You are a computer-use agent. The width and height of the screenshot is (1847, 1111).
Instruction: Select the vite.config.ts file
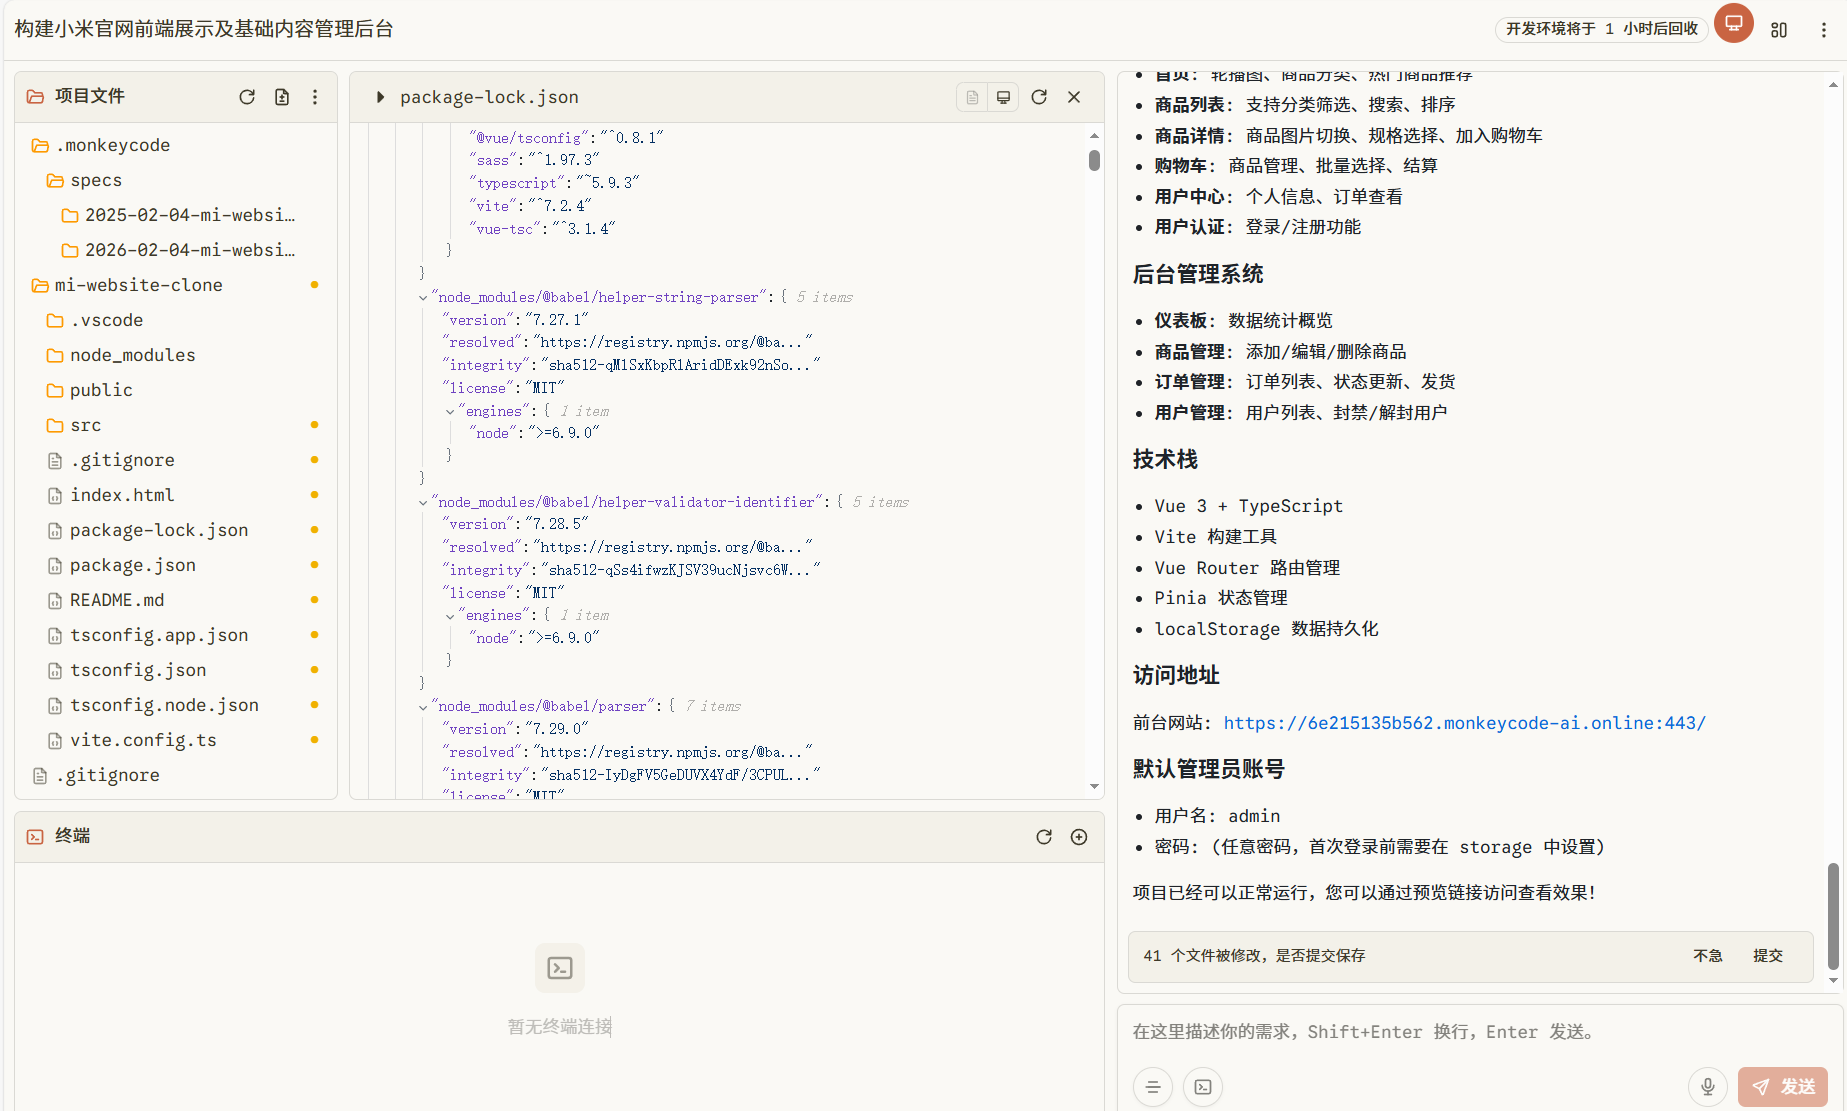point(142,740)
